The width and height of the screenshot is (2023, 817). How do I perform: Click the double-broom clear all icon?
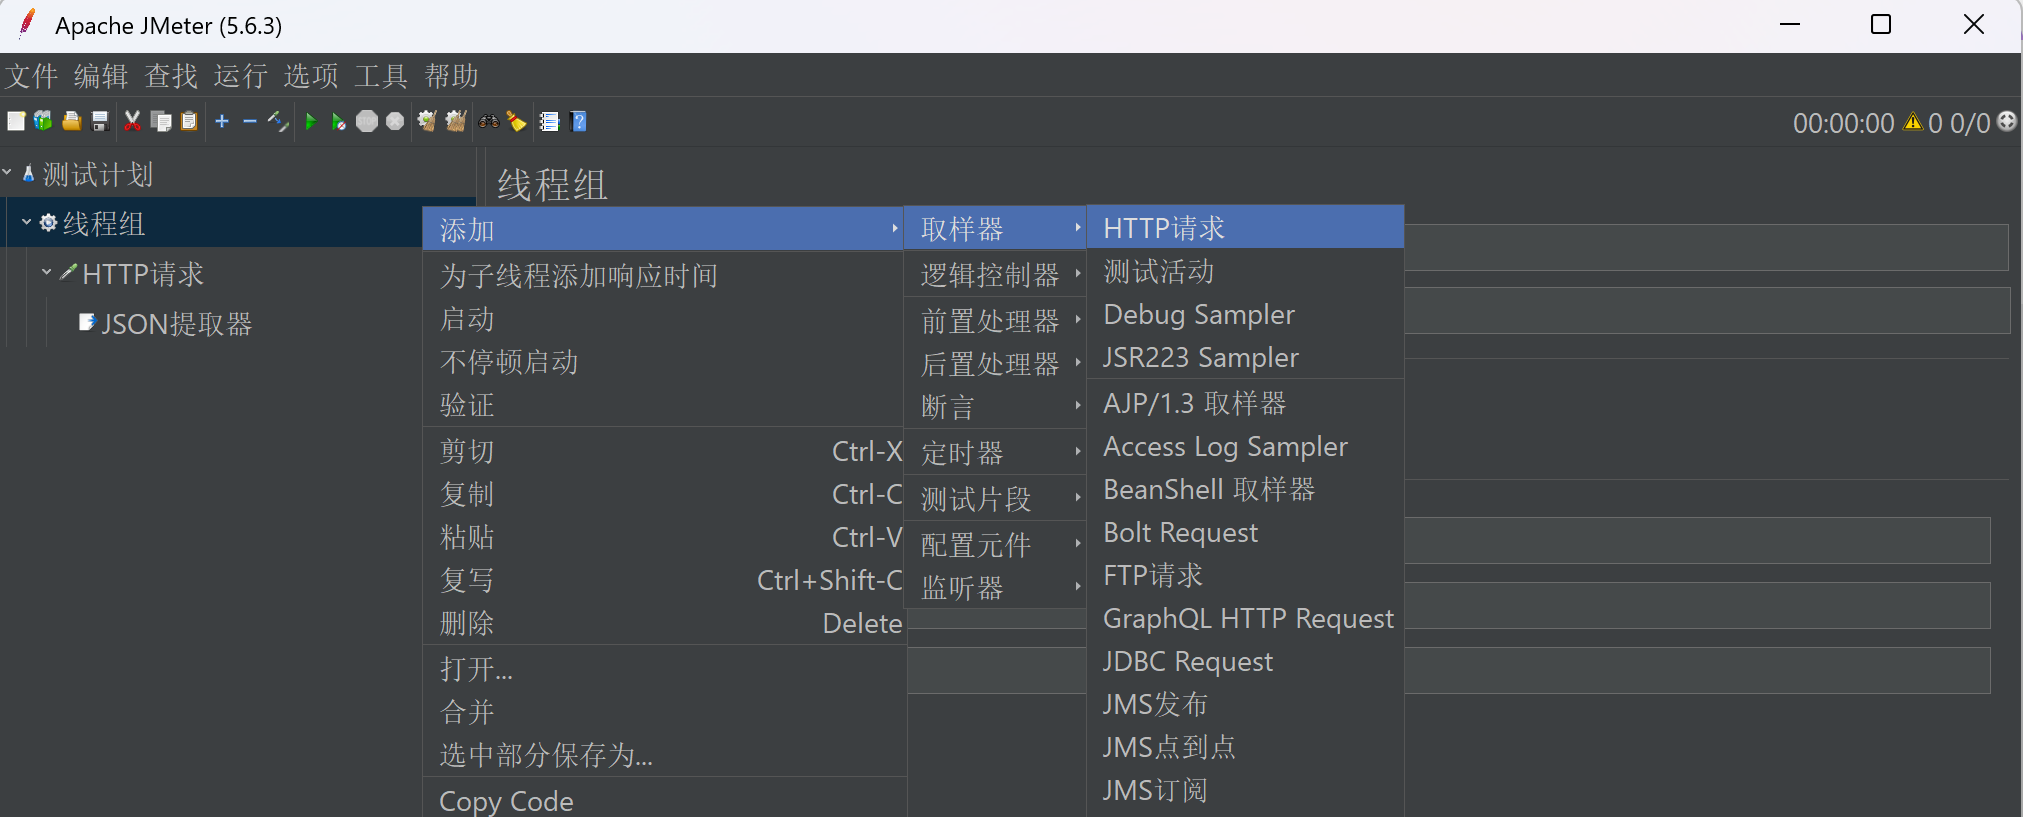click(x=456, y=121)
